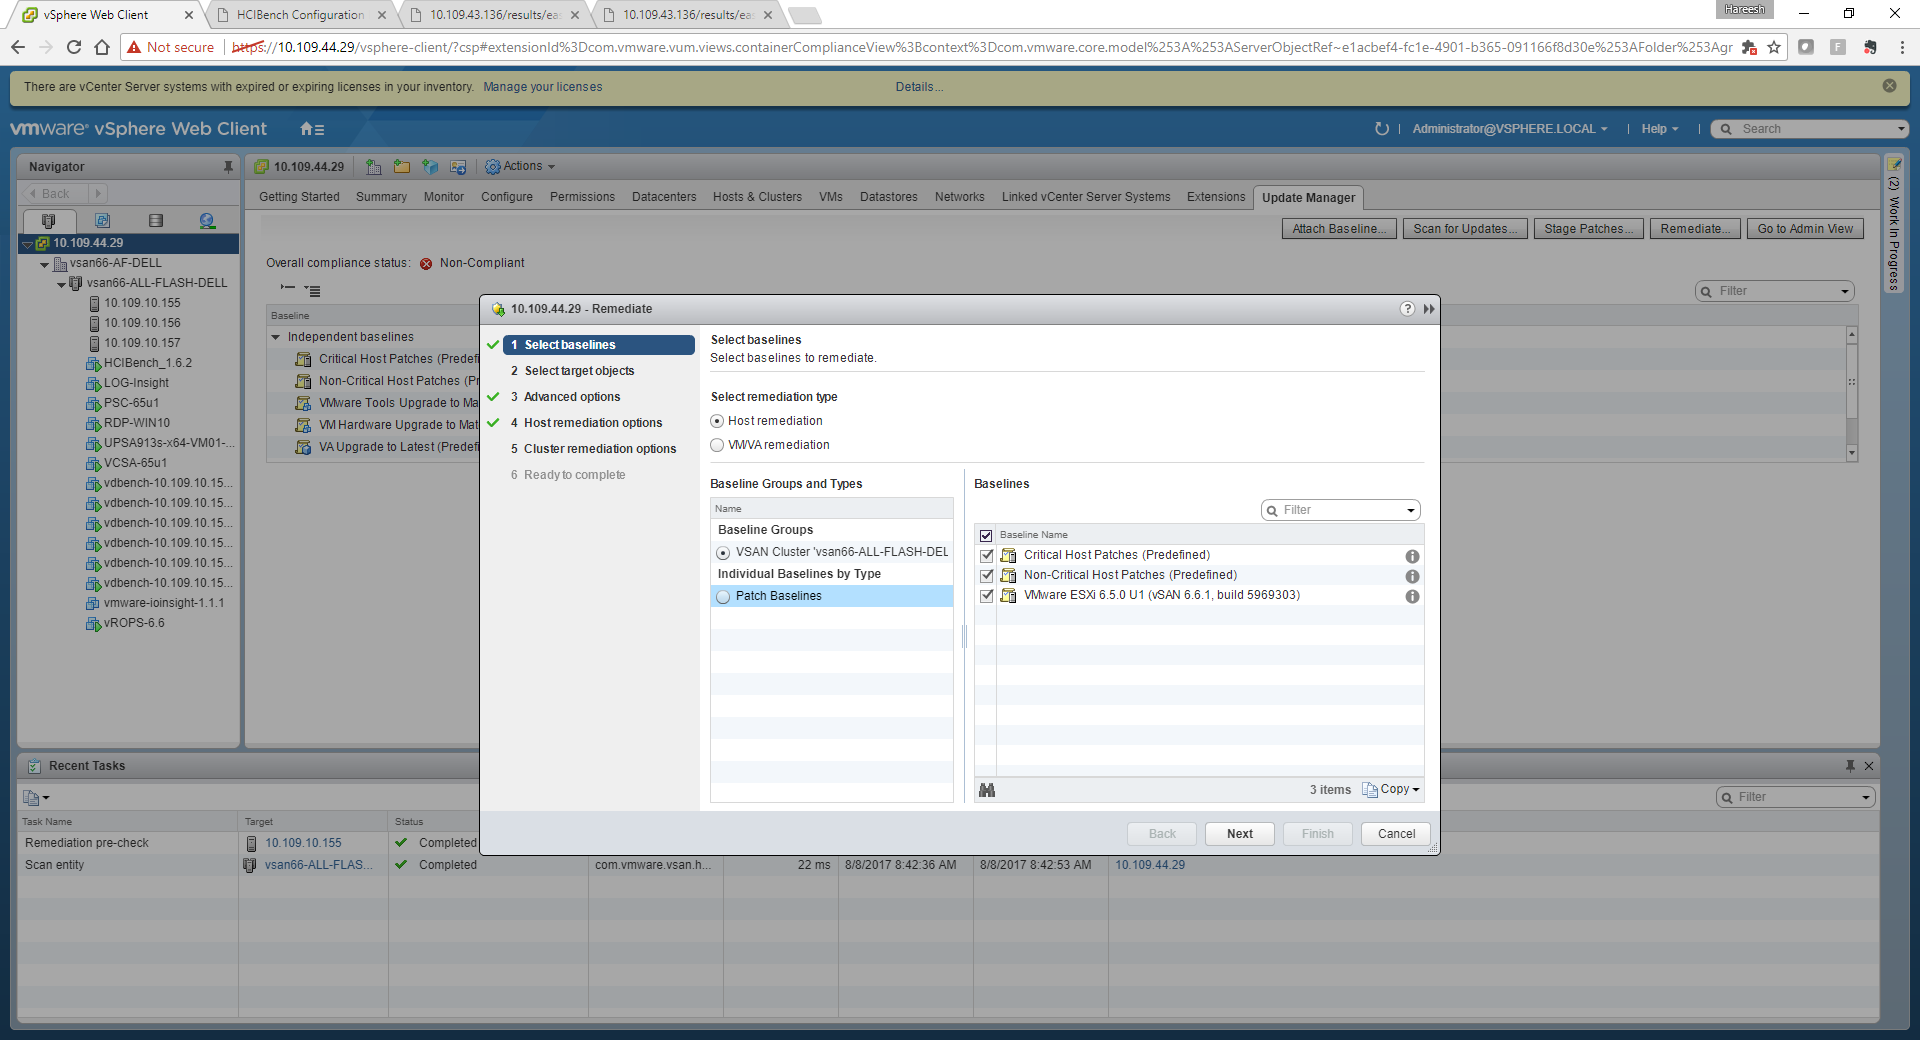Click the Baselines filter input field
The image size is (1920, 1040).
[1341, 510]
